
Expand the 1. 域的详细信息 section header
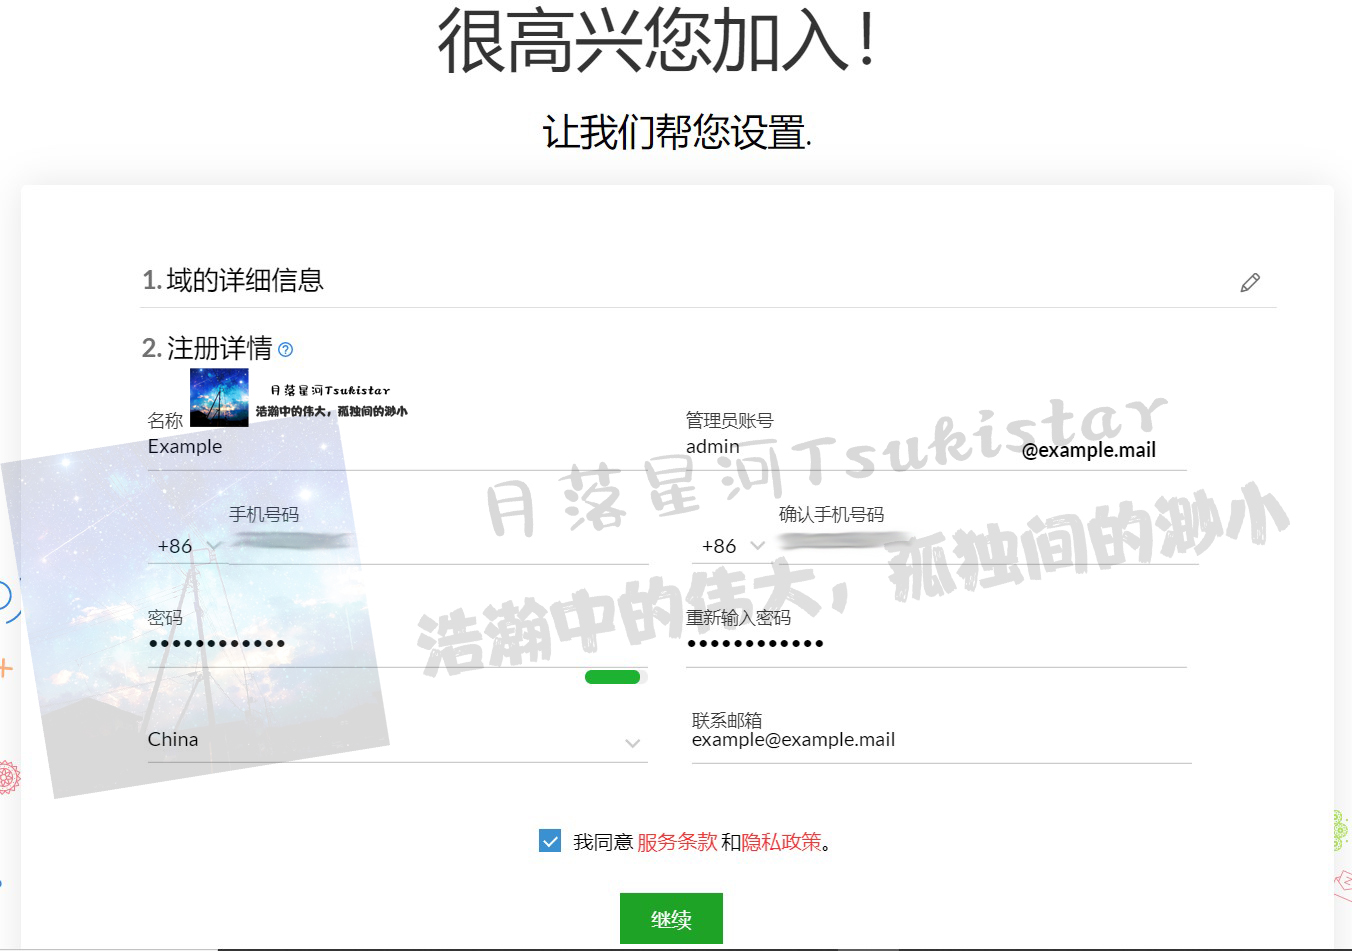(708, 281)
